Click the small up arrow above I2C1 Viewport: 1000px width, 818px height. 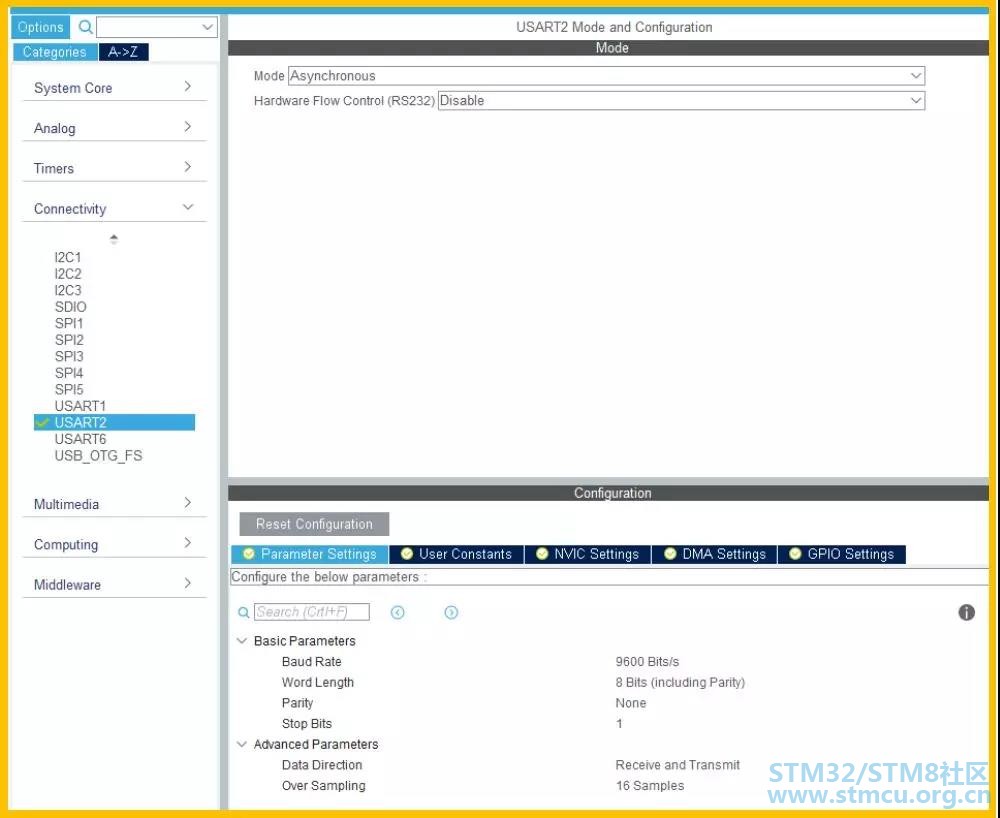pos(113,239)
